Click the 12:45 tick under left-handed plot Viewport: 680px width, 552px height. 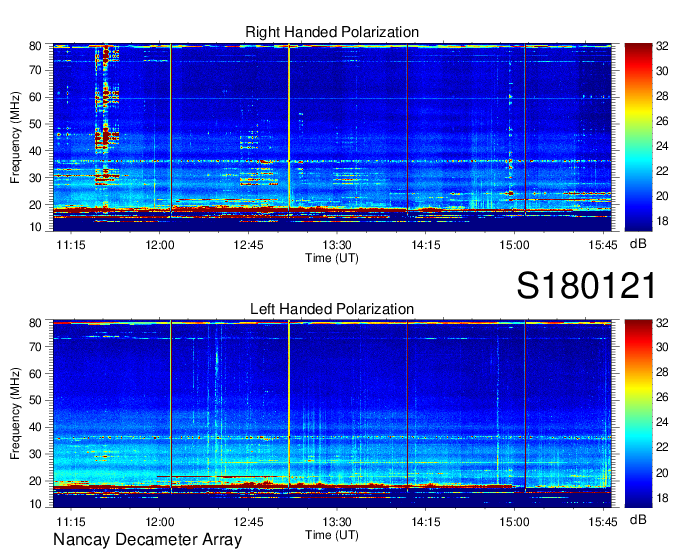248,522
